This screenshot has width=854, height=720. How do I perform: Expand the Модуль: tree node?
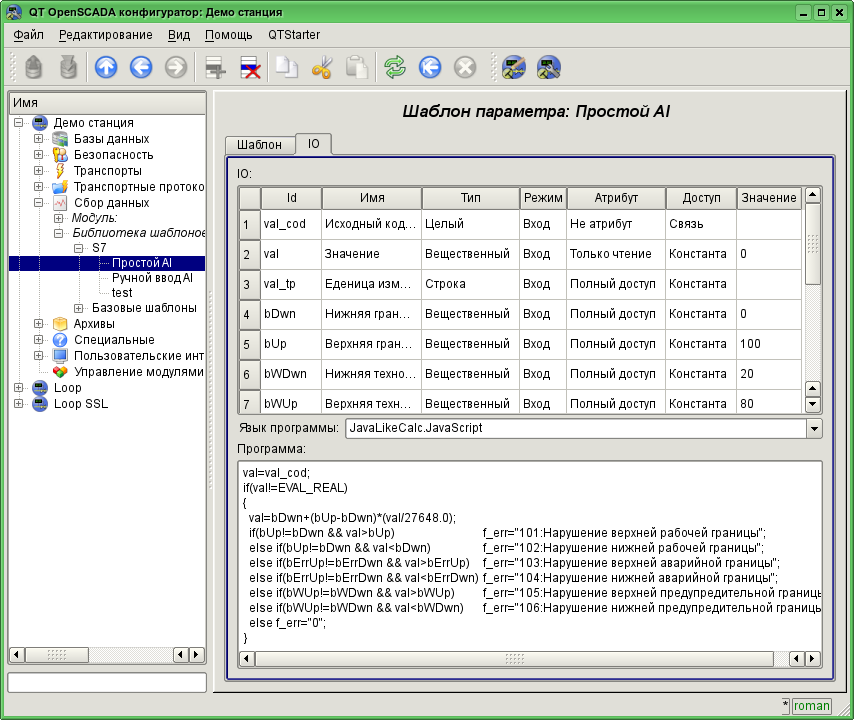click(58, 218)
